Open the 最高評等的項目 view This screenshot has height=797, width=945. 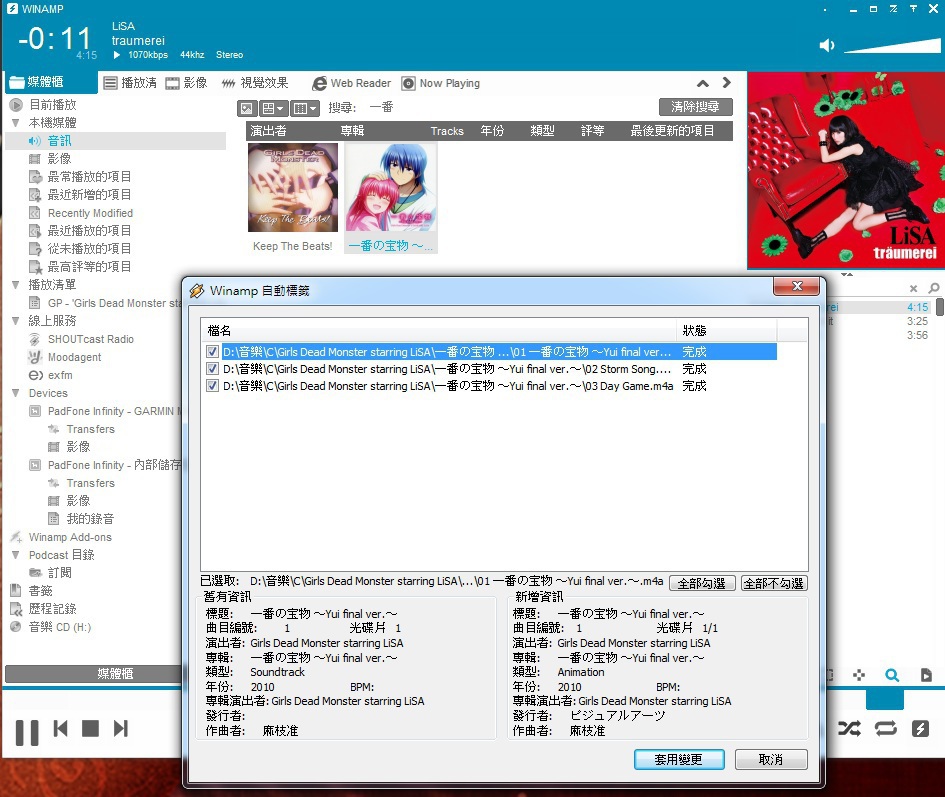click(89, 266)
